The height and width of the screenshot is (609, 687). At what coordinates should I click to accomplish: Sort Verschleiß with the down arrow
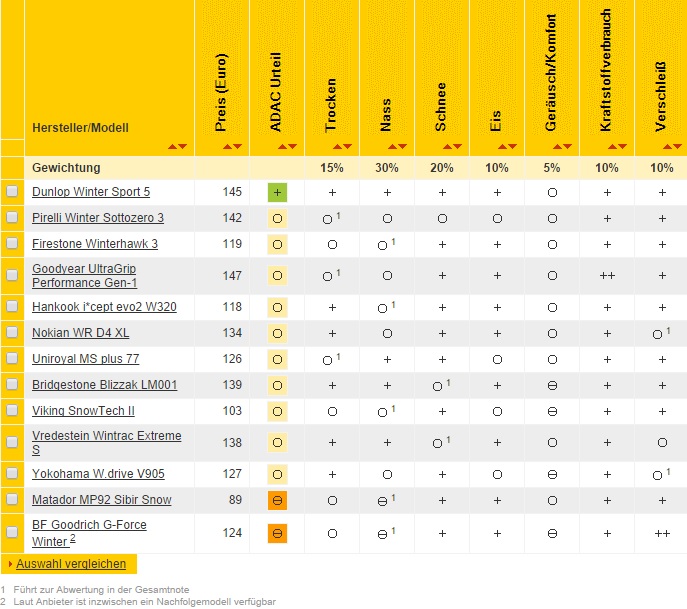[677, 146]
